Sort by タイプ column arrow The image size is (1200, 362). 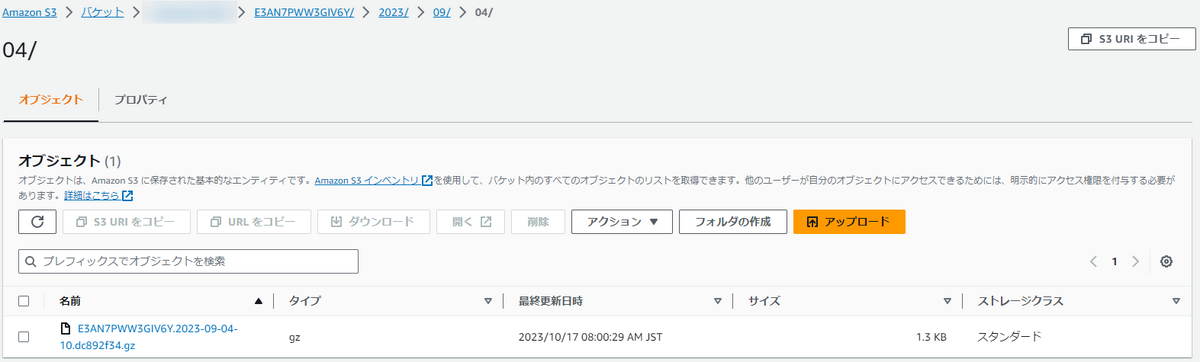pos(488,301)
